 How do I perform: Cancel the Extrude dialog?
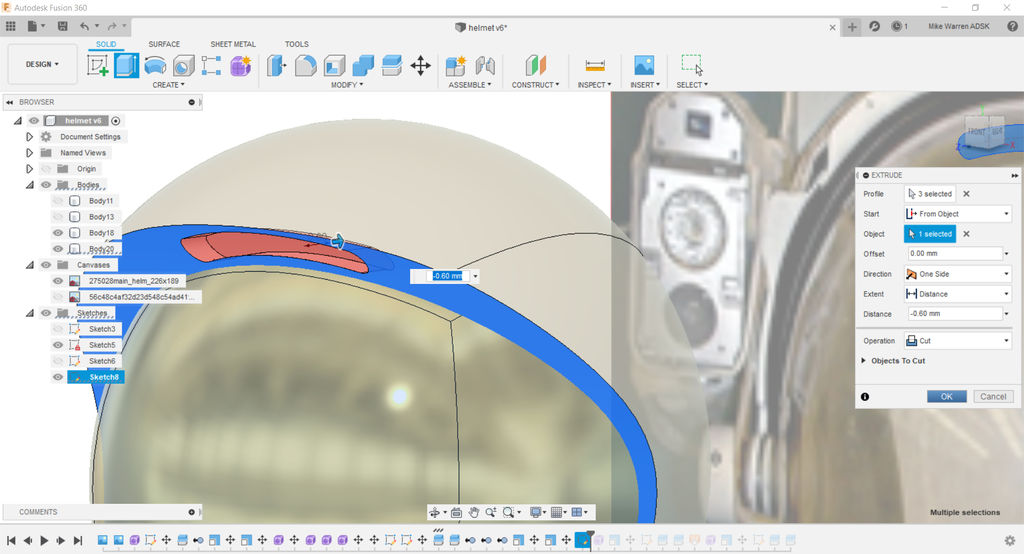pyautogui.click(x=993, y=397)
